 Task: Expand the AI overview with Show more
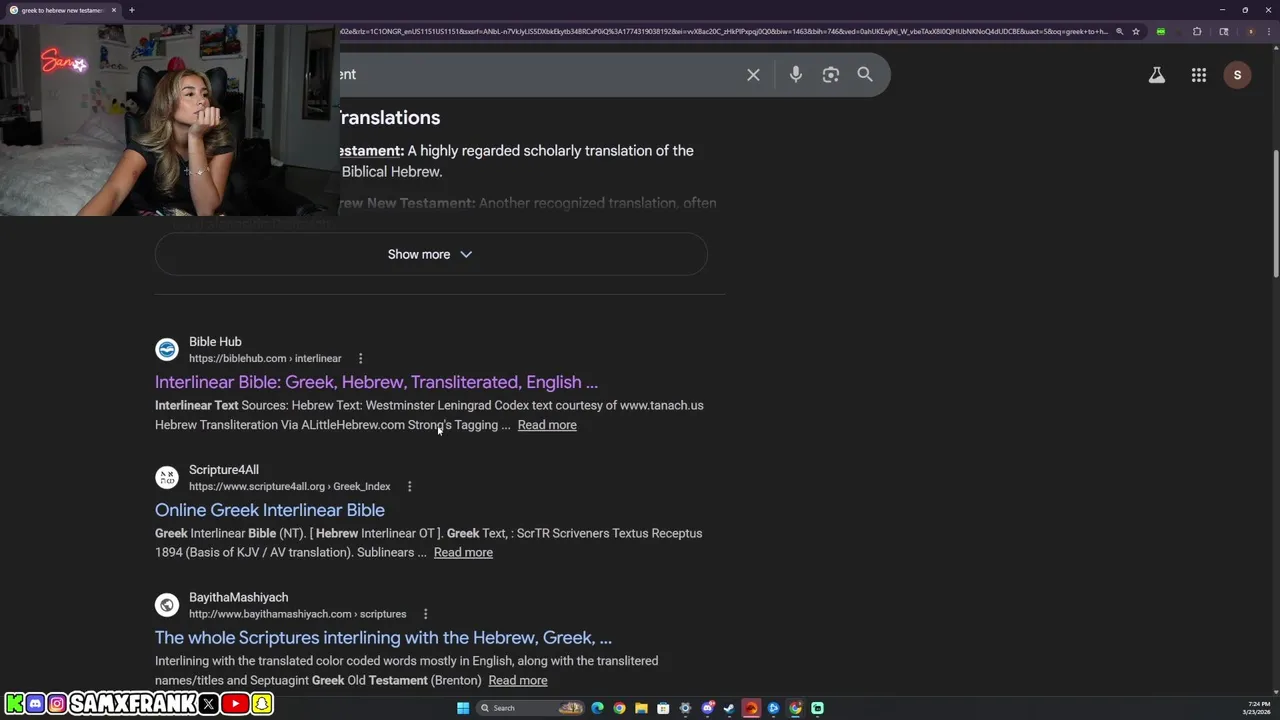click(x=431, y=254)
